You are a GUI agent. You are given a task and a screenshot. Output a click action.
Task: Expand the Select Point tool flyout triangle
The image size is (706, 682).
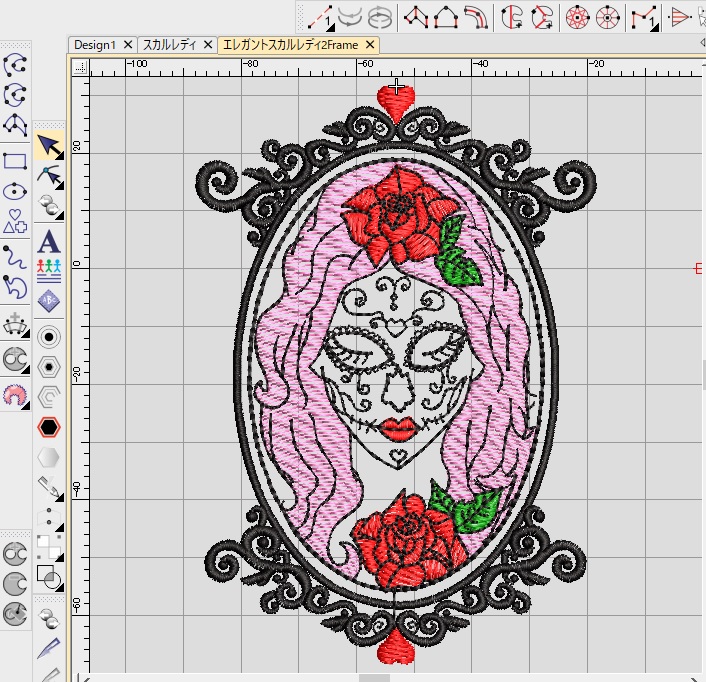[x=60, y=186]
